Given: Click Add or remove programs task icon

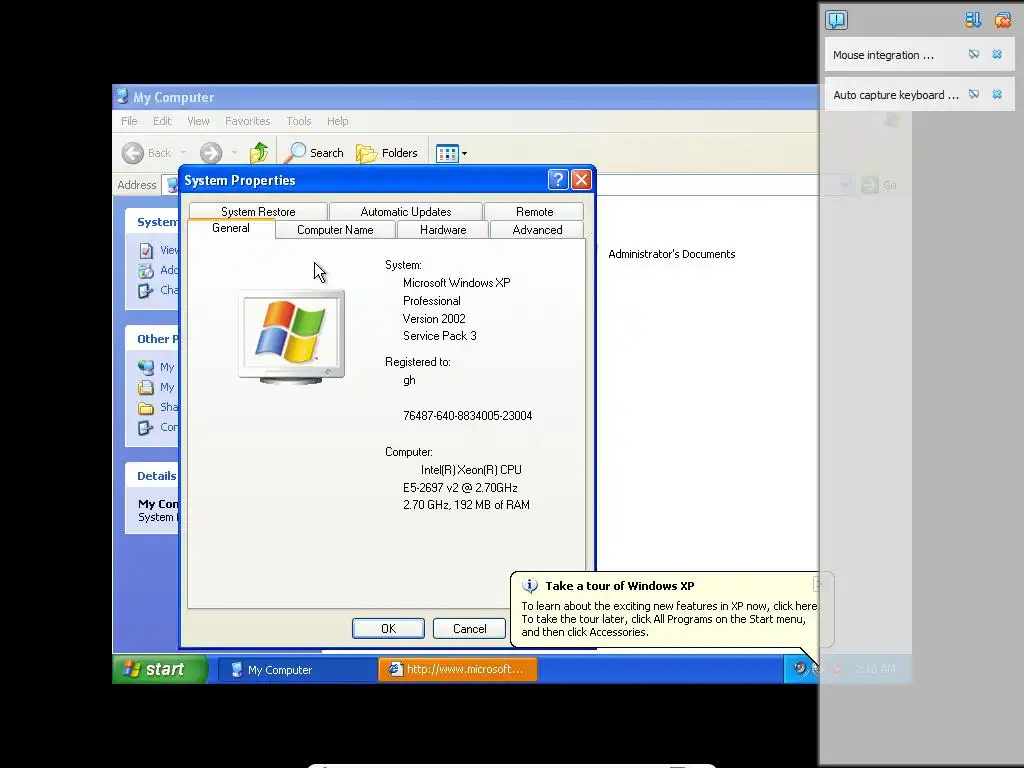Looking at the screenshot, I should [x=146, y=270].
